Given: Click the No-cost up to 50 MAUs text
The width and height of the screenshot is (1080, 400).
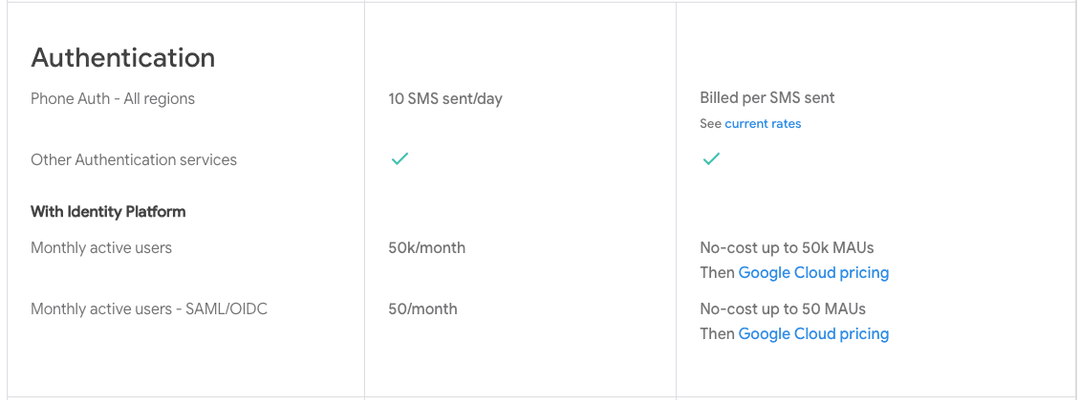Looking at the screenshot, I should (782, 309).
